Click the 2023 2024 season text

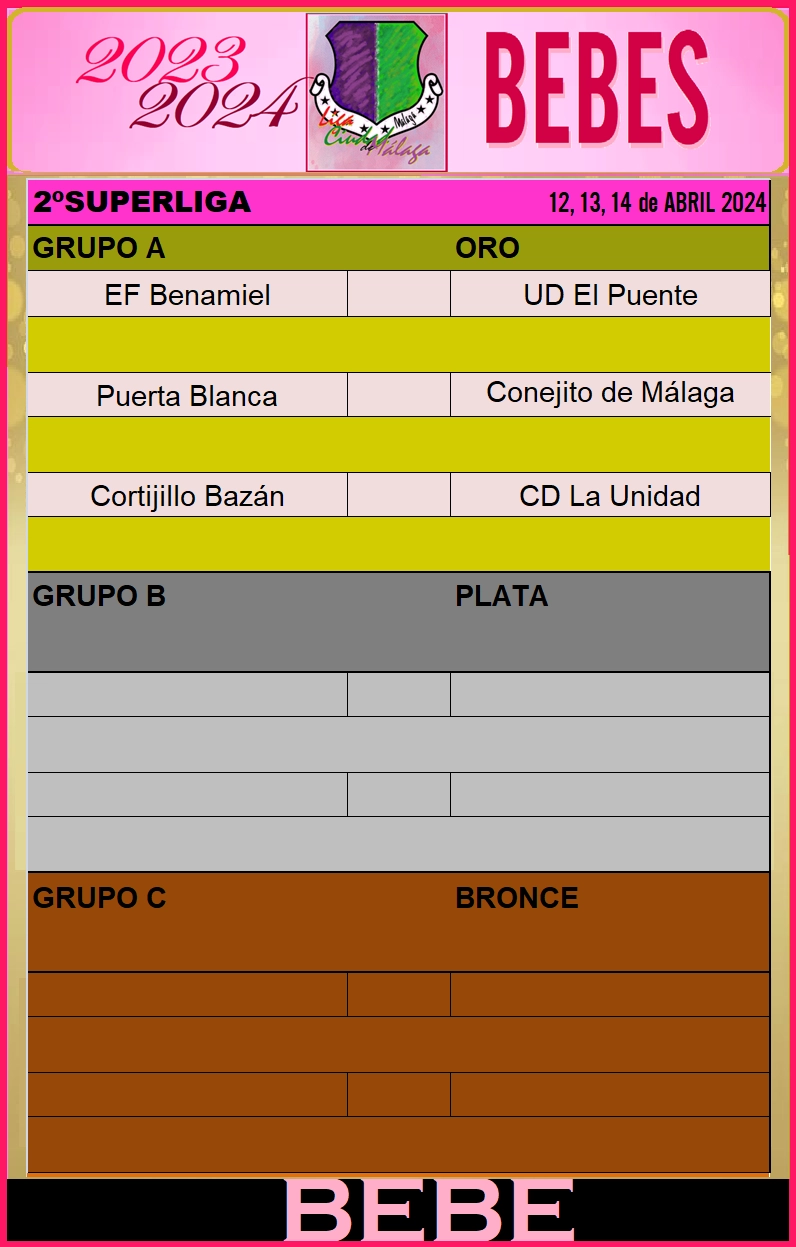(x=187, y=84)
